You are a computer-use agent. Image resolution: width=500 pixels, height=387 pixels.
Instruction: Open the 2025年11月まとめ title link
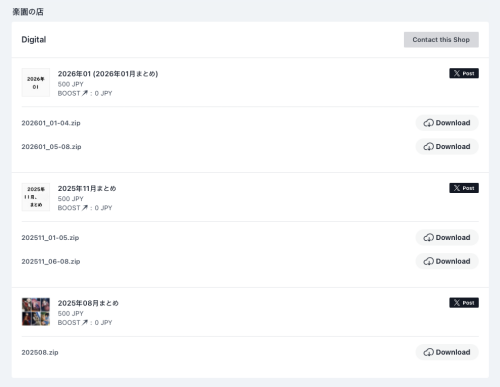(x=87, y=188)
